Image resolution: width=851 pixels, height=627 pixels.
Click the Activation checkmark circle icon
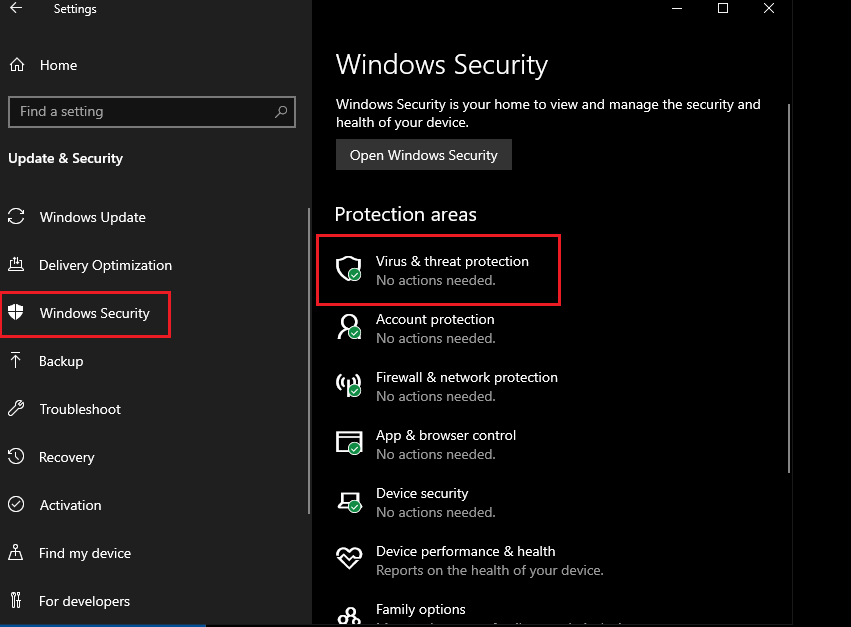tap(16, 504)
